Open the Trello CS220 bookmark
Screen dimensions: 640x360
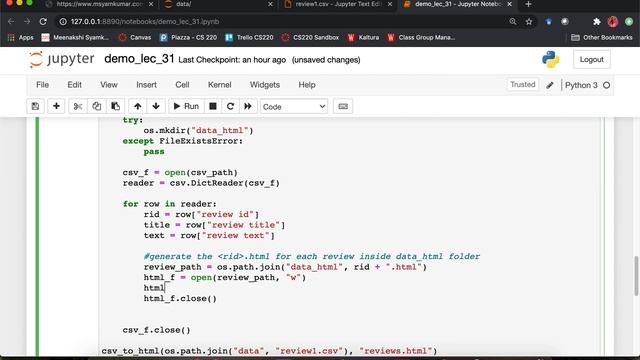(249, 38)
